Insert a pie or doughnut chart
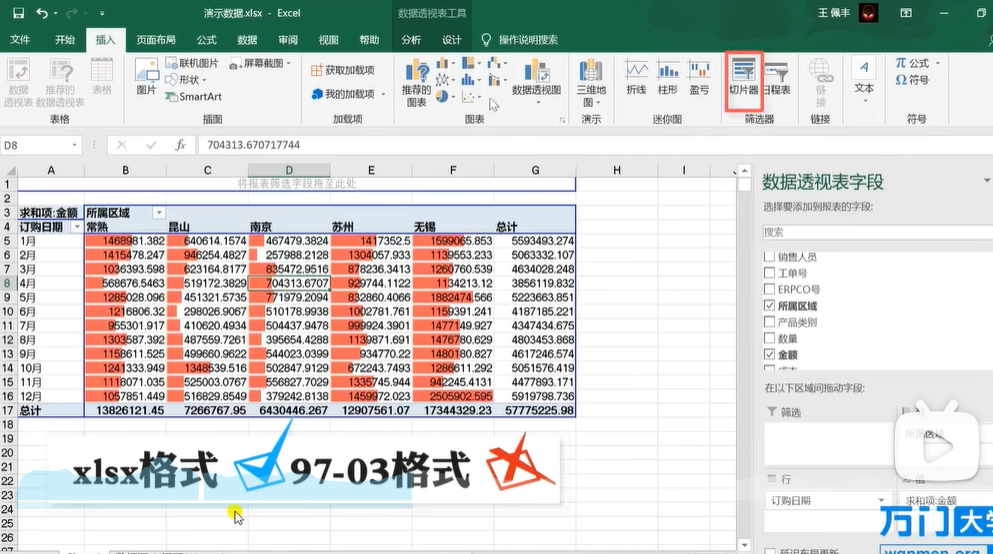 pyautogui.click(x=445, y=96)
